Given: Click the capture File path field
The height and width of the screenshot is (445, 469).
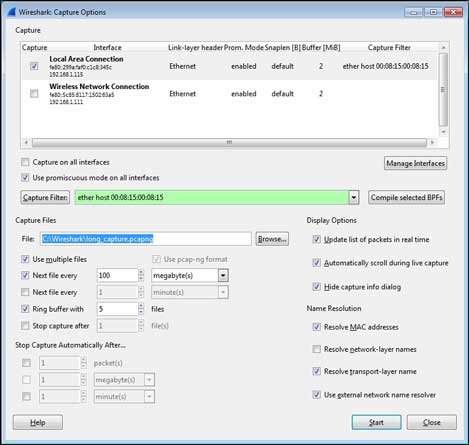Looking at the screenshot, I should tap(146, 239).
